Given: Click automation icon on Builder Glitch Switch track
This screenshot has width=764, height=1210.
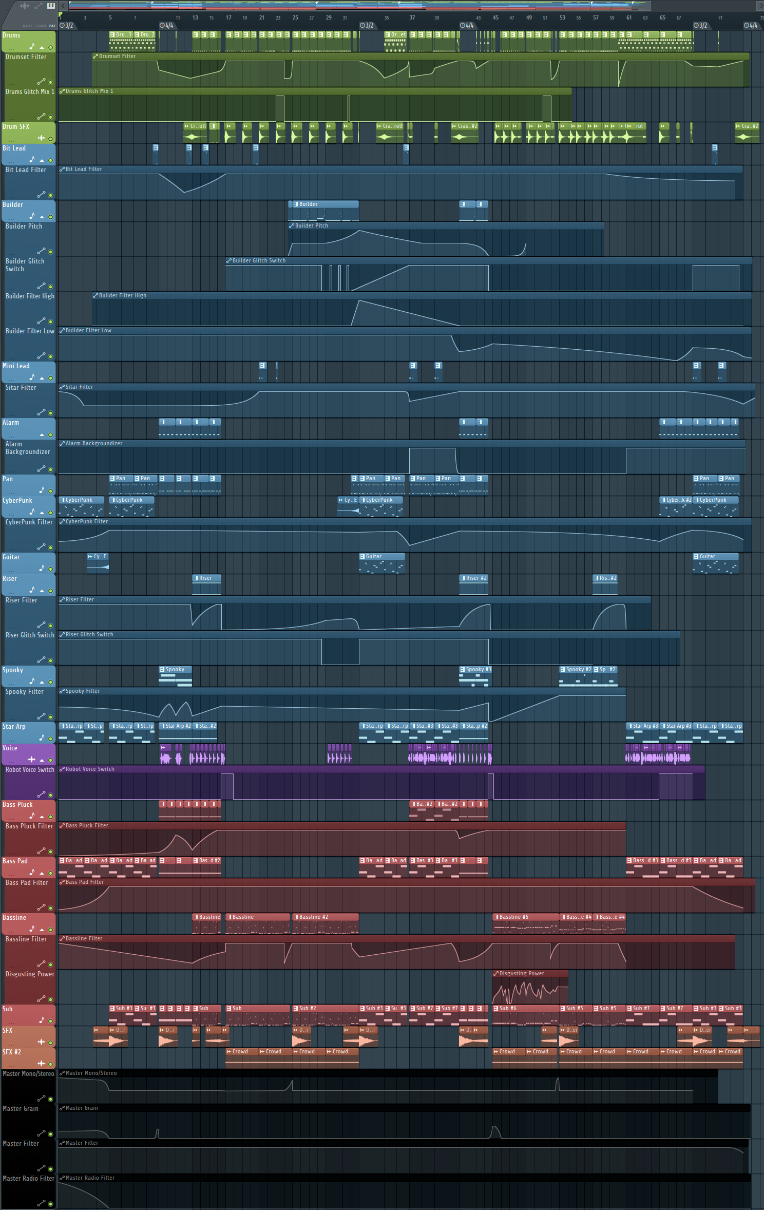Looking at the screenshot, I should pyautogui.click(x=41, y=286).
